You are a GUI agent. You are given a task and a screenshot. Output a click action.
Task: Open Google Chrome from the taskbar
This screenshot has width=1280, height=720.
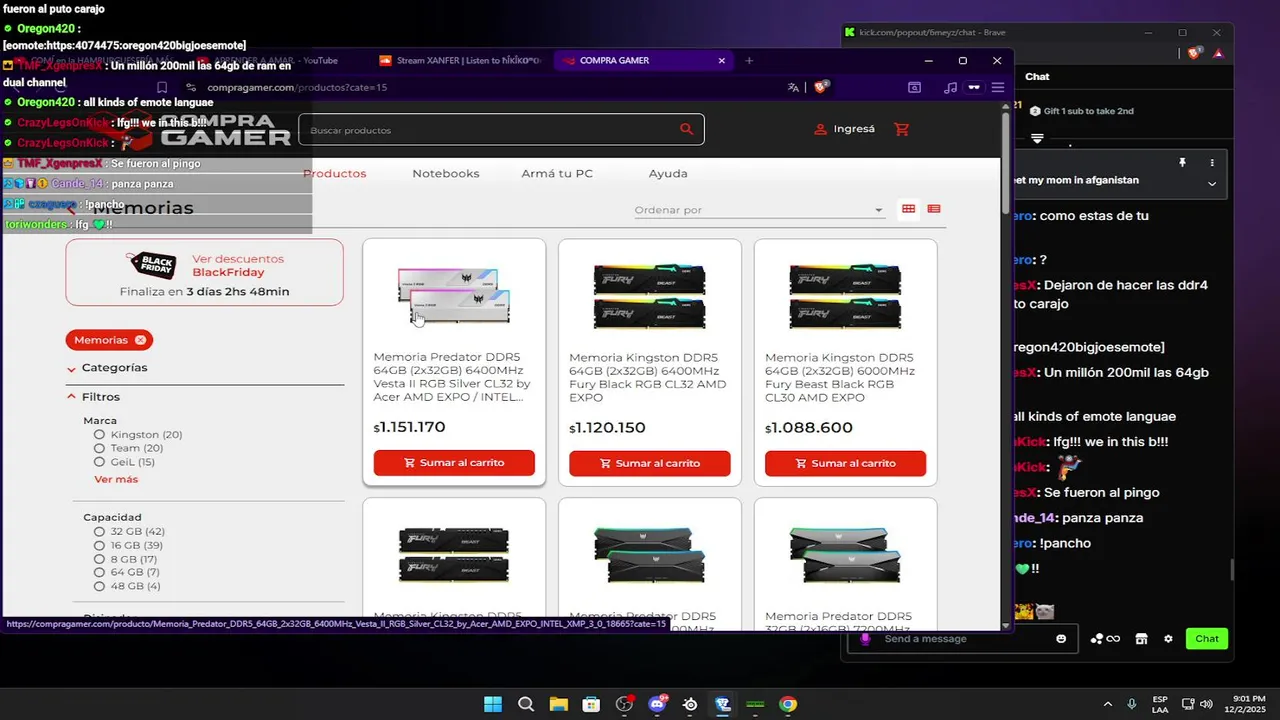pyautogui.click(x=788, y=704)
